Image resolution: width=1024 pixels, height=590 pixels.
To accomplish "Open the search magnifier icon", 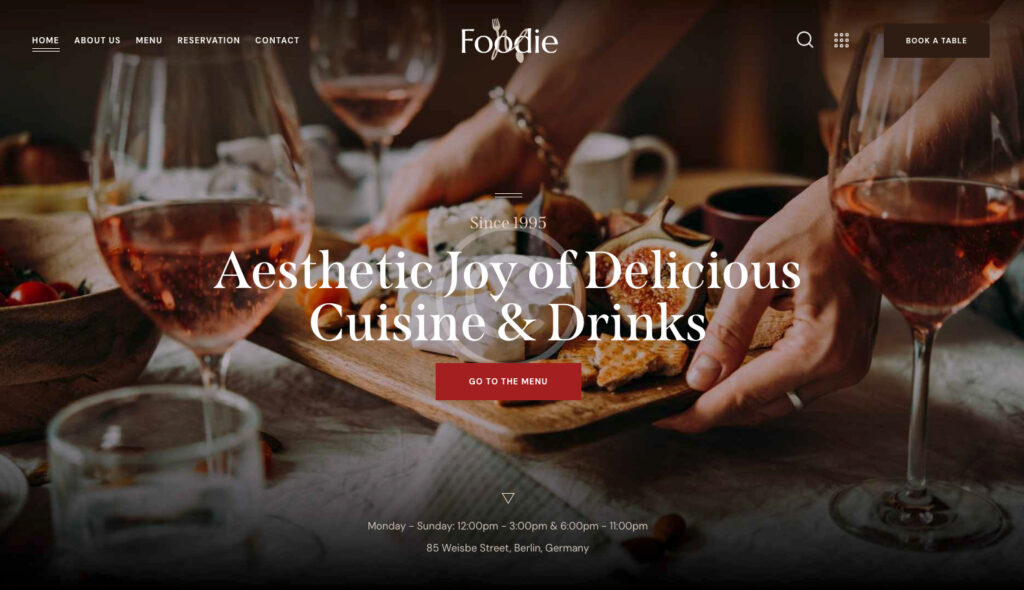I will coord(805,40).
